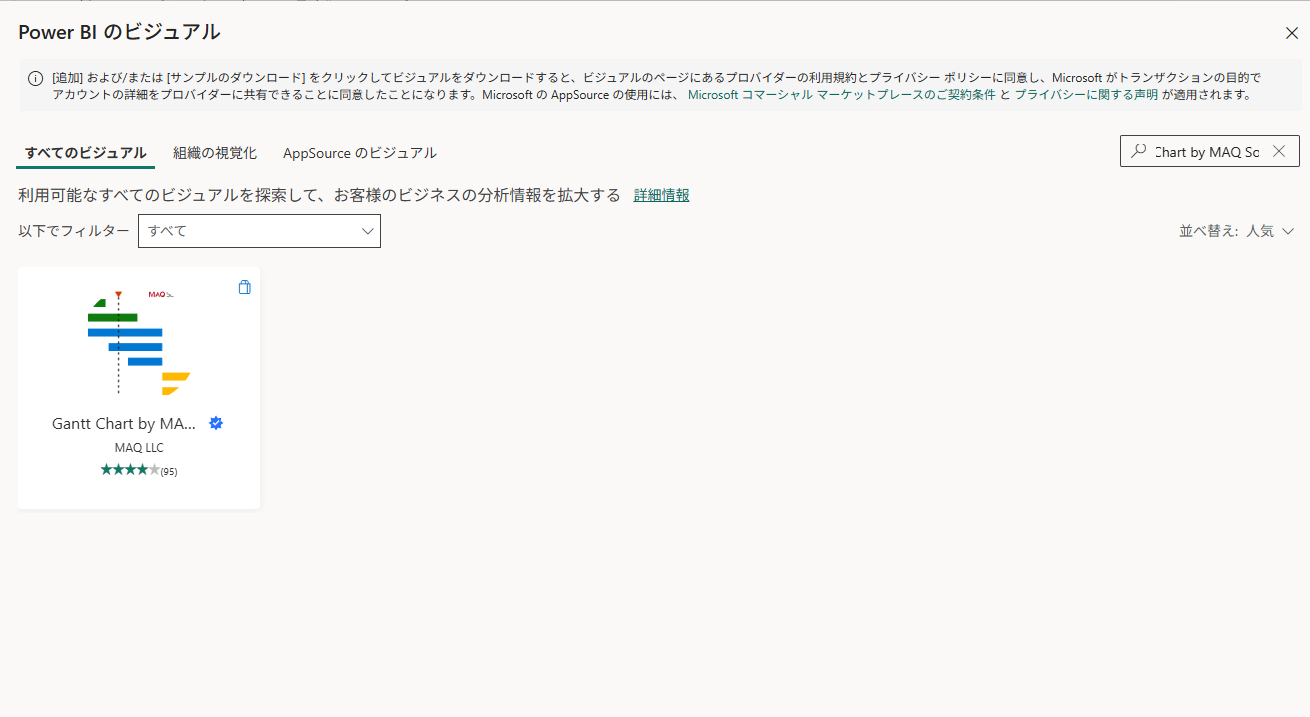Open the 並べ替え: 人気 sort dropdown

[1237, 231]
